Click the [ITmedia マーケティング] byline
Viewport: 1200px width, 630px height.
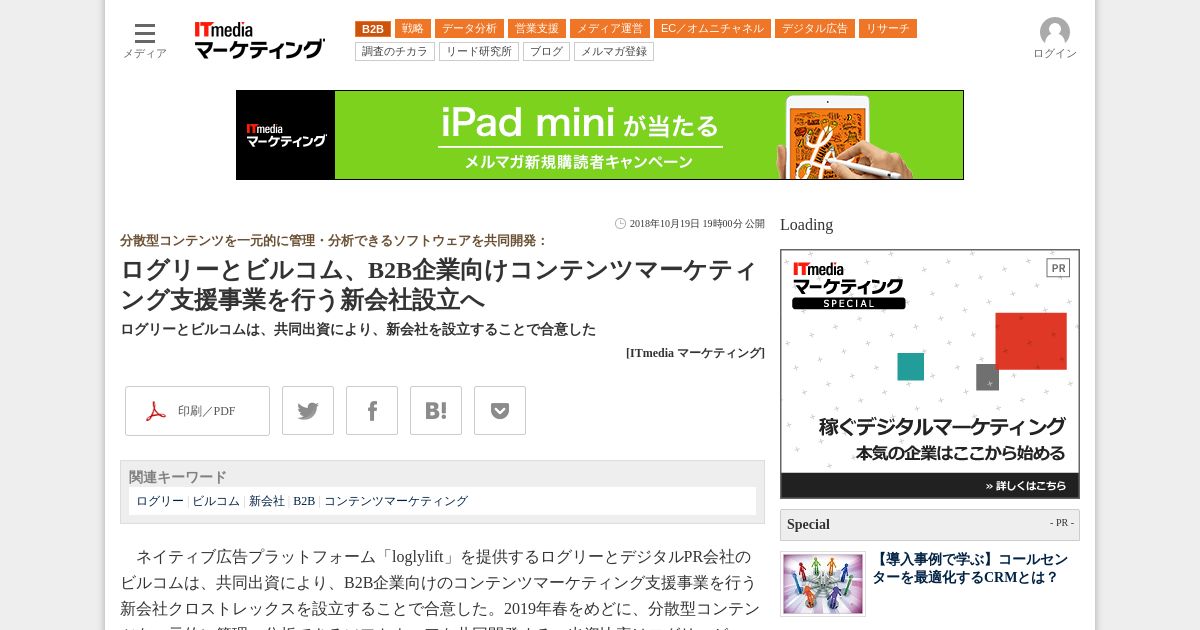[x=695, y=353]
